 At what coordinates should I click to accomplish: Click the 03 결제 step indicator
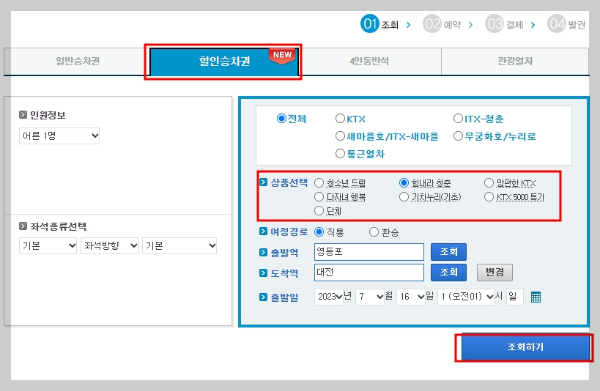(504, 24)
